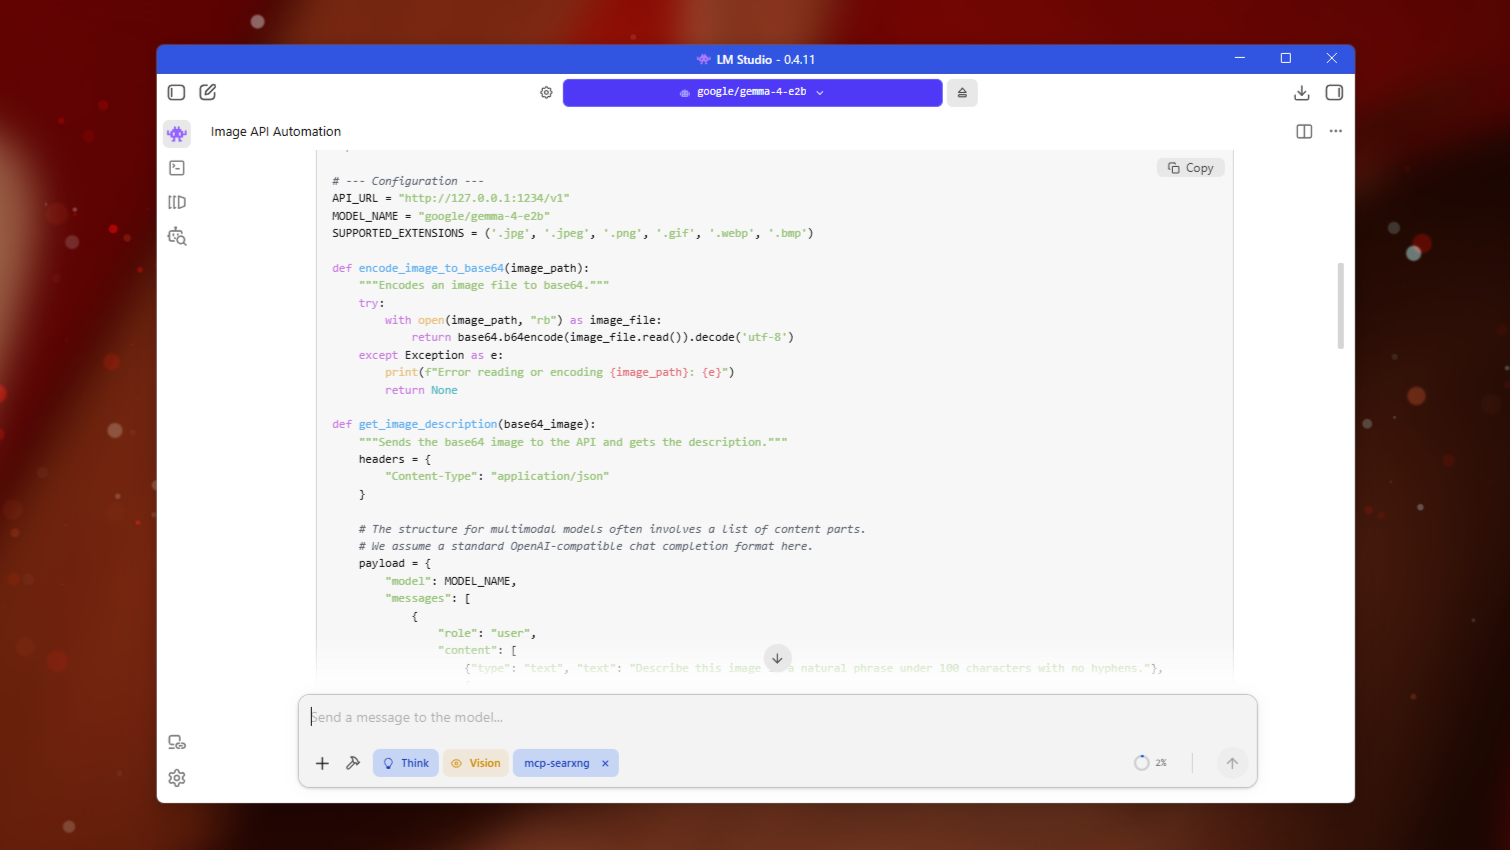This screenshot has width=1510, height=850.
Task: Open the tools and integrations hammer icon
Action: (353, 763)
